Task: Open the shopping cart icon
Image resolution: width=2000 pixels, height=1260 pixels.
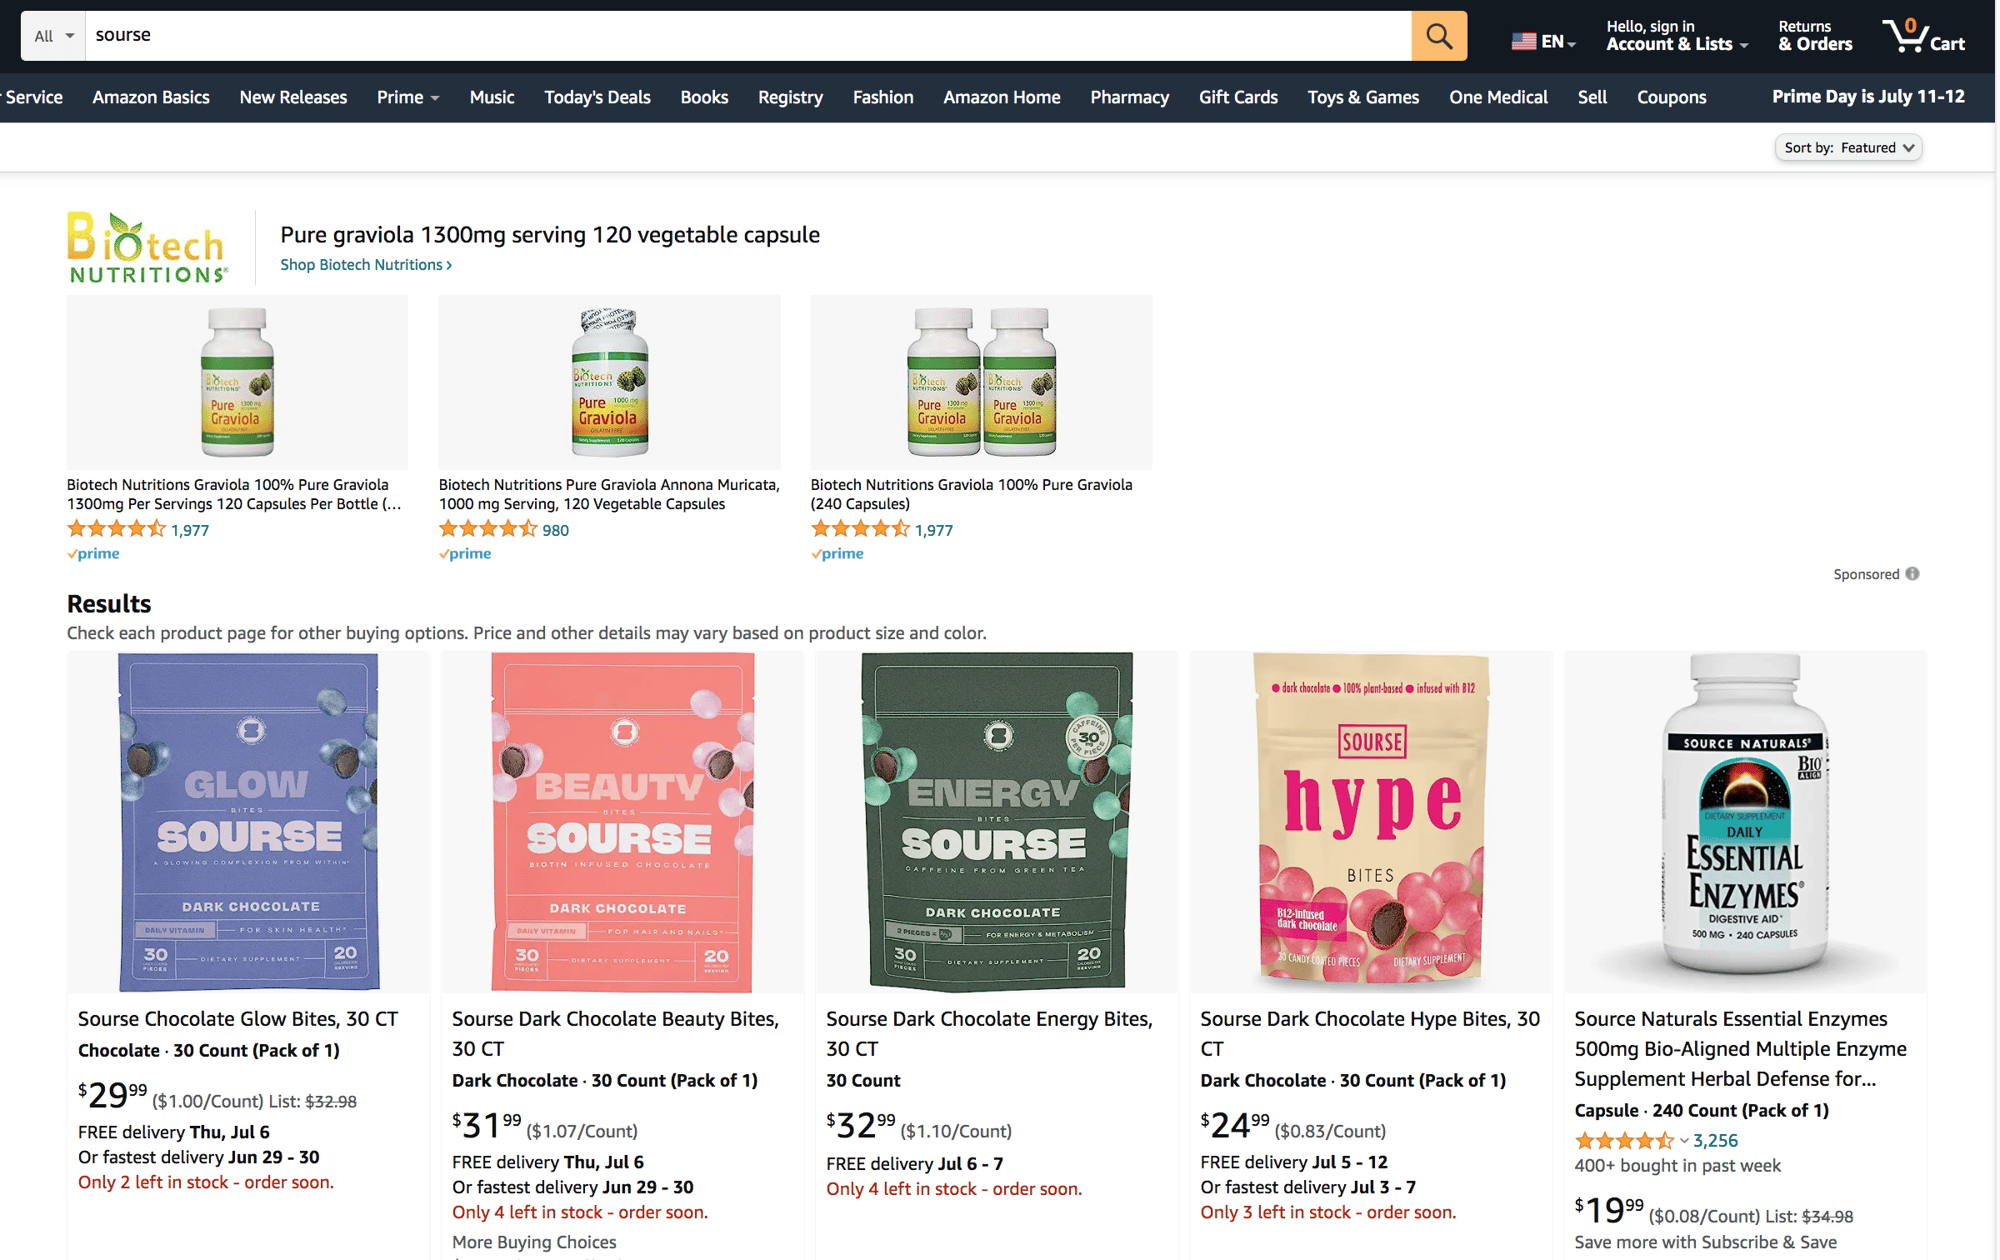Action: [x=1923, y=36]
